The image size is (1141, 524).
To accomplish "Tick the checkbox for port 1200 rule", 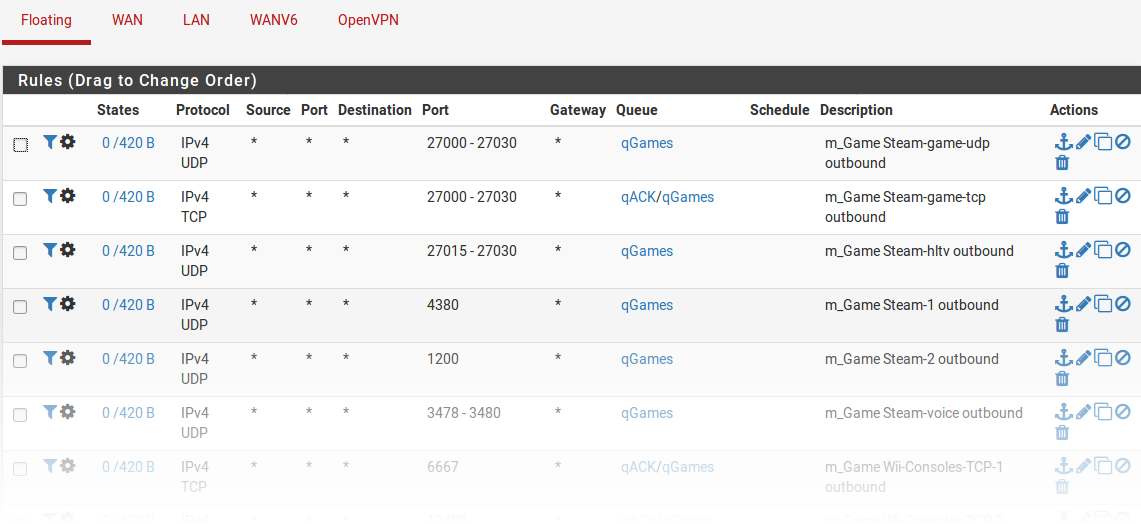I will coord(20,361).
